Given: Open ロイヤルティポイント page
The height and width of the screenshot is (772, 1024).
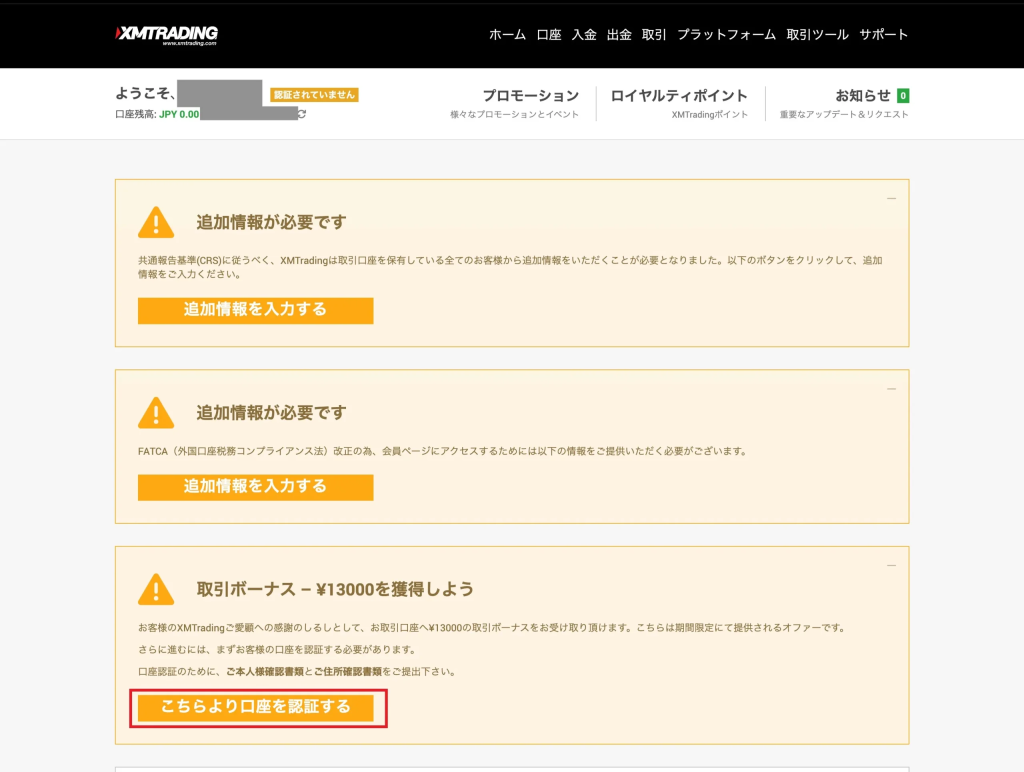Looking at the screenshot, I should tap(679, 96).
